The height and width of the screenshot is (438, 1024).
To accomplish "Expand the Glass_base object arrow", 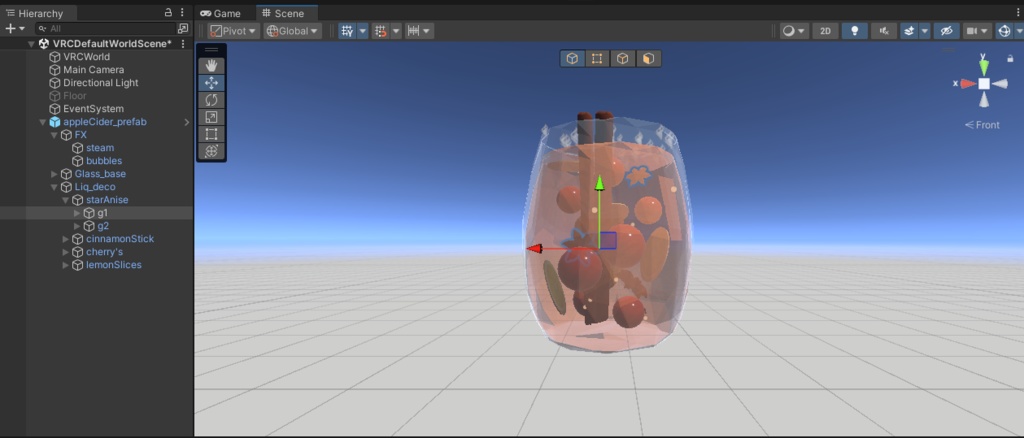I will point(54,174).
